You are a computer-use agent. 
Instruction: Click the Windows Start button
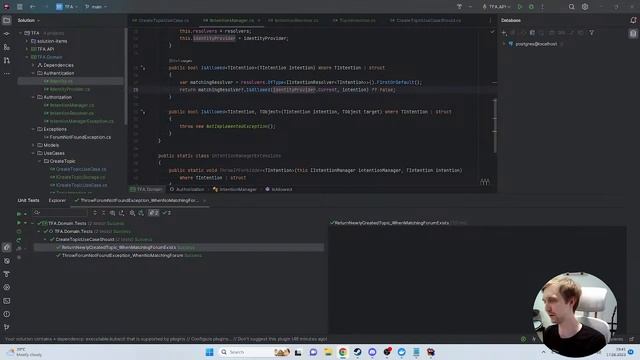tap(209, 352)
